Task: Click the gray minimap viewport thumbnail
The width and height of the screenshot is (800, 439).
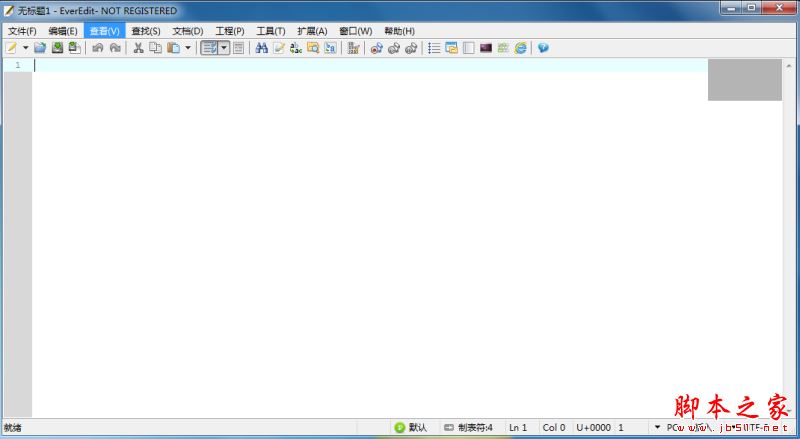Action: point(744,80)
